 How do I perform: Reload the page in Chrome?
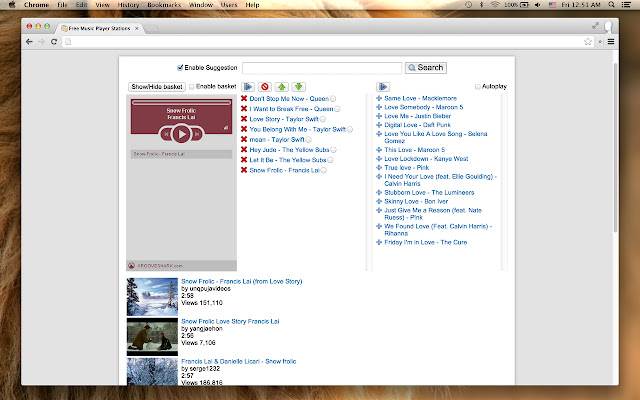point(54,42)
